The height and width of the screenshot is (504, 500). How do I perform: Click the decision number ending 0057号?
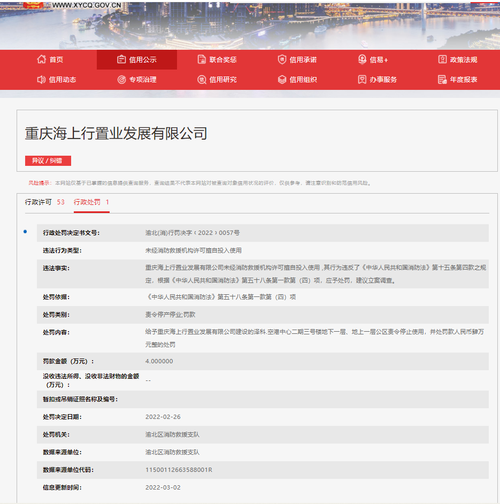(192, 233)
